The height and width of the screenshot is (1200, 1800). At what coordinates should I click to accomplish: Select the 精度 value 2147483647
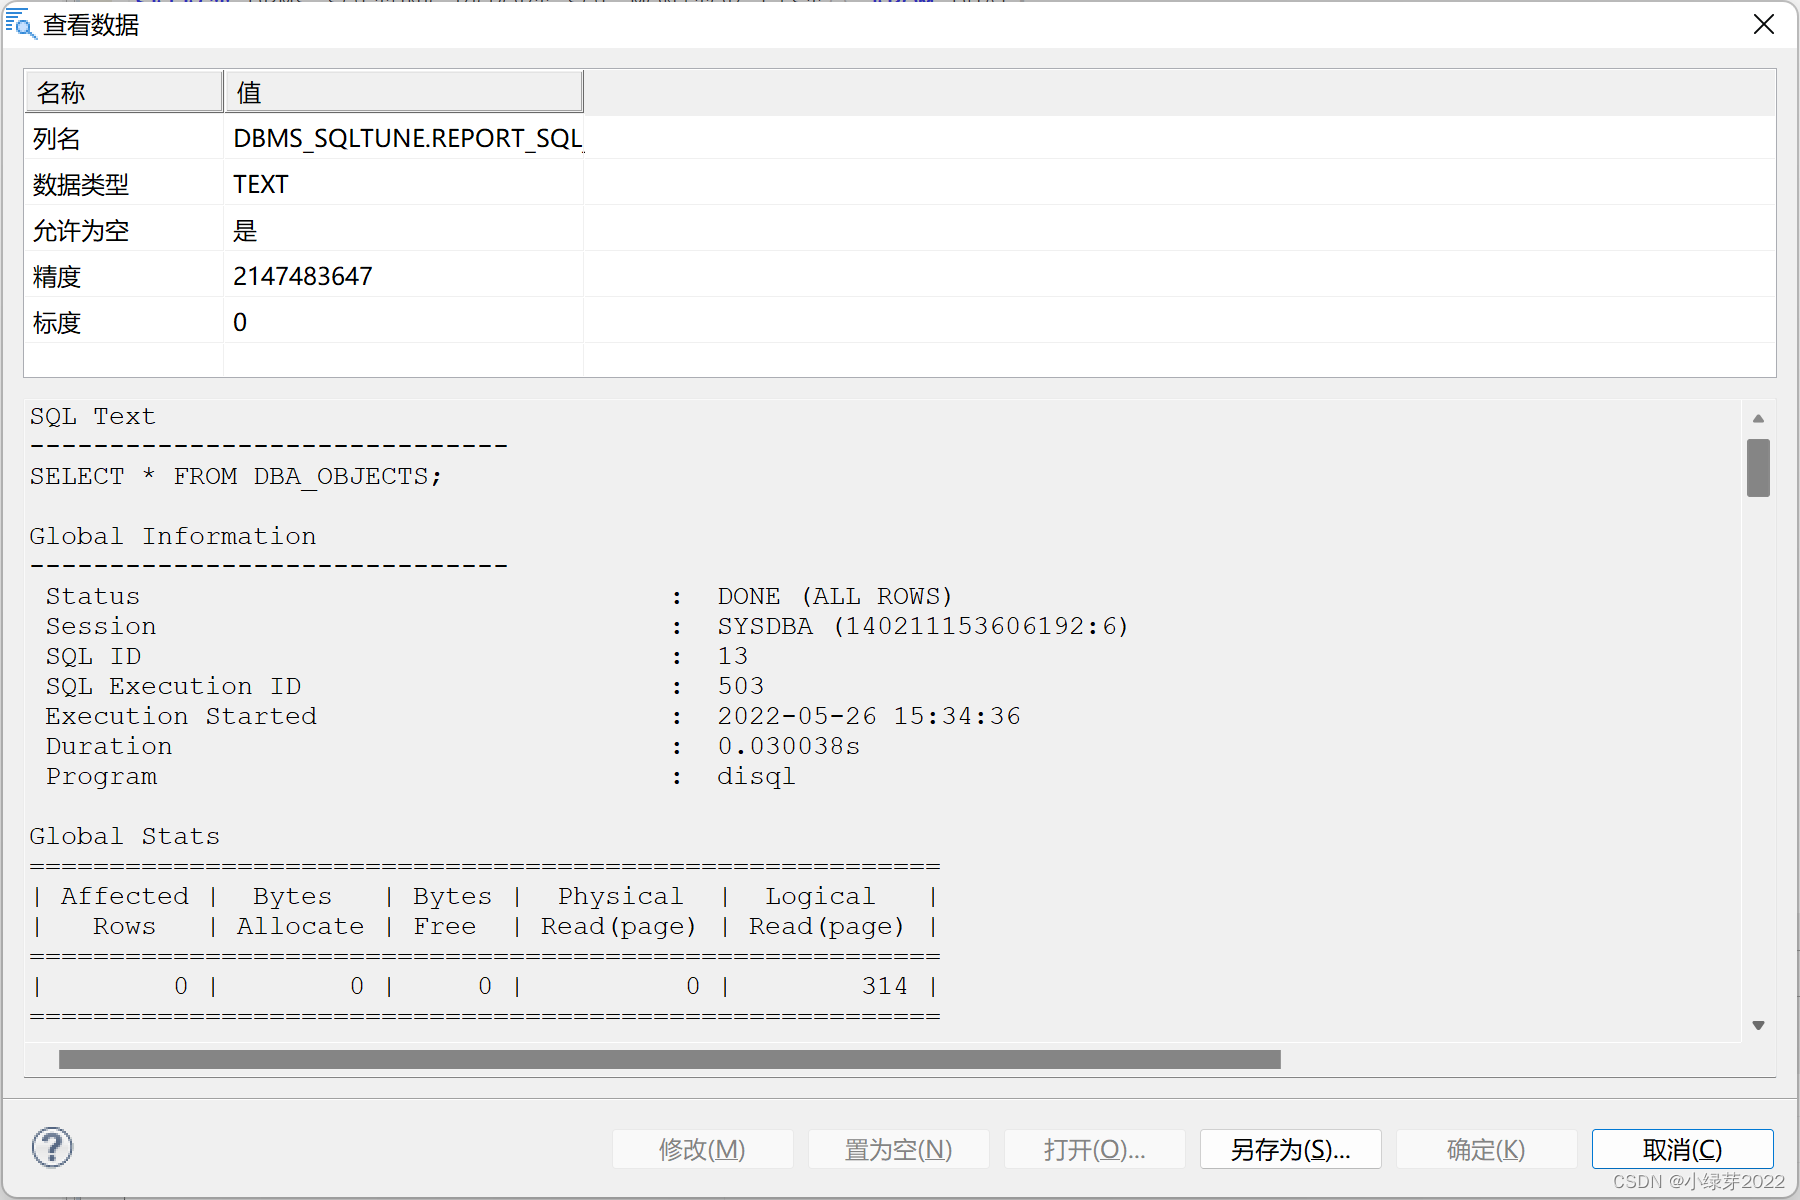pyautogui.click(x=303, y=275)
